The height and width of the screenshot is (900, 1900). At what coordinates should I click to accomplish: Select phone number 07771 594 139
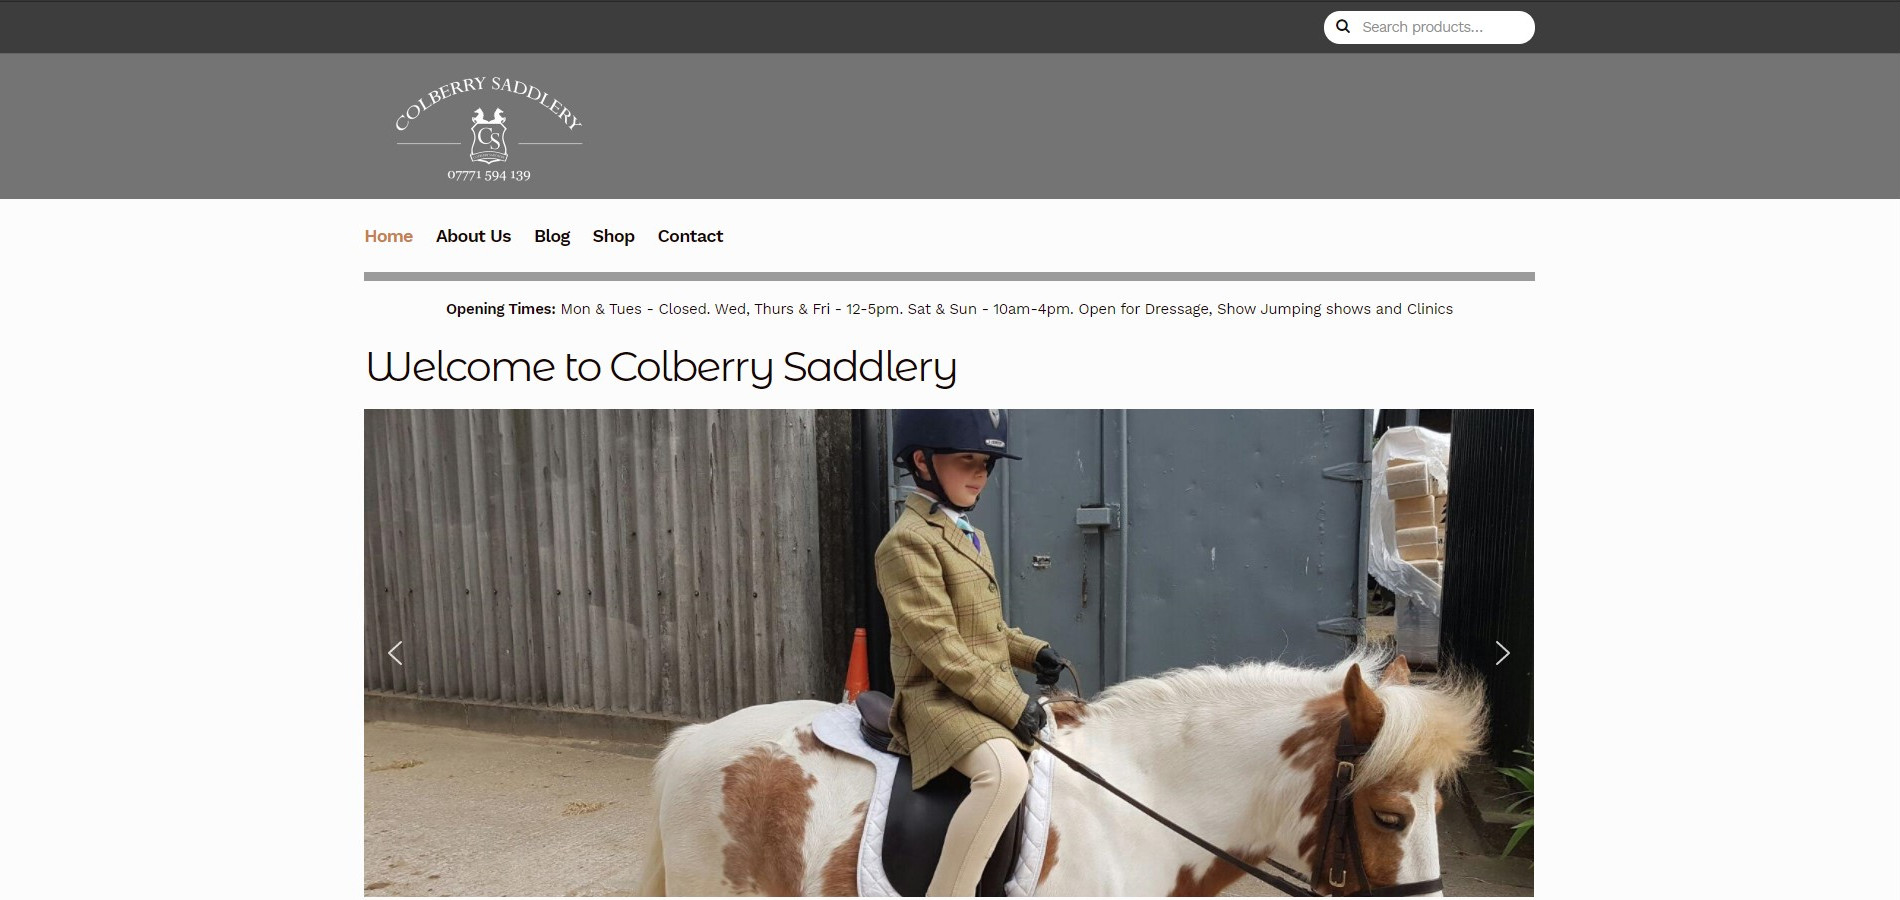[489, 175]
